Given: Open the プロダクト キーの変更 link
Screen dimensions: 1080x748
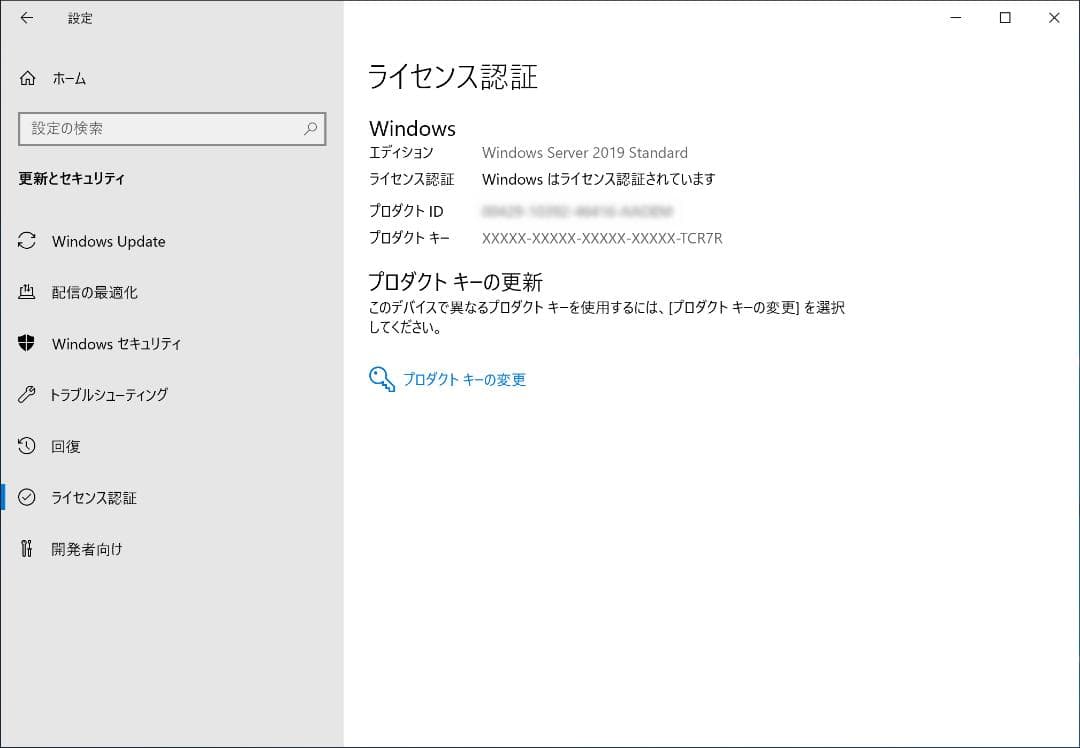Looking at the screenshot, I should coord(465,379).
